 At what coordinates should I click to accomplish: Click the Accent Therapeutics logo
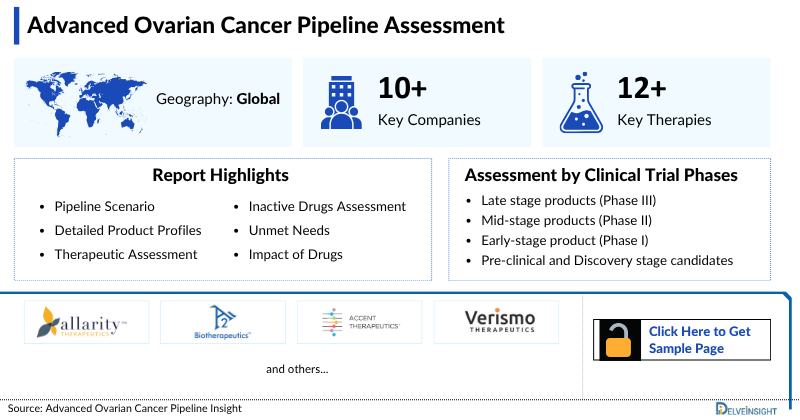click(361, 322)
